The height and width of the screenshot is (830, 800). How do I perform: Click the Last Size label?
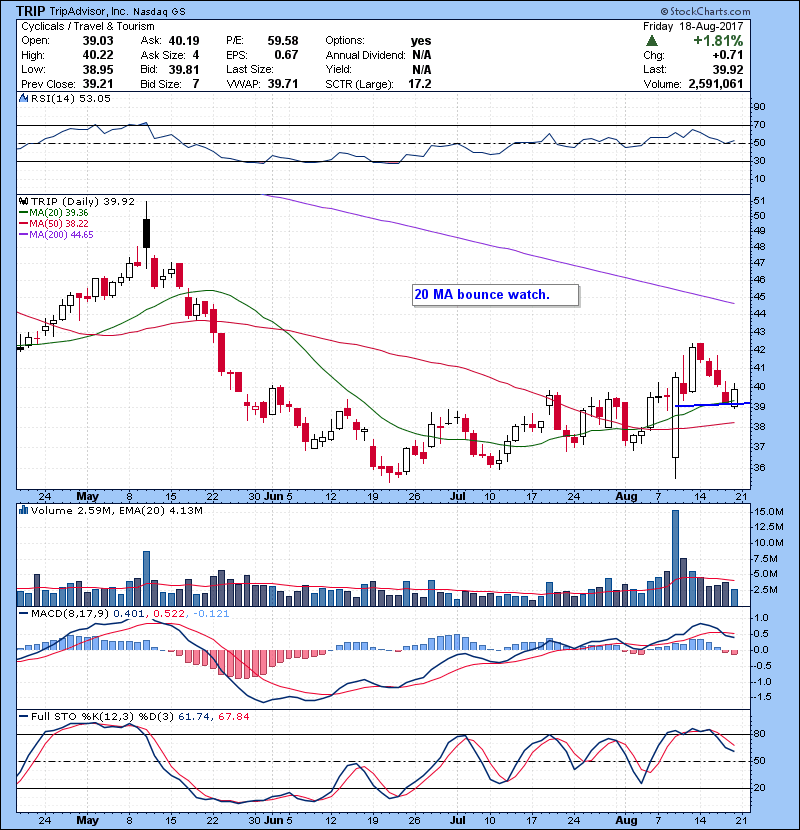[250, 69]
